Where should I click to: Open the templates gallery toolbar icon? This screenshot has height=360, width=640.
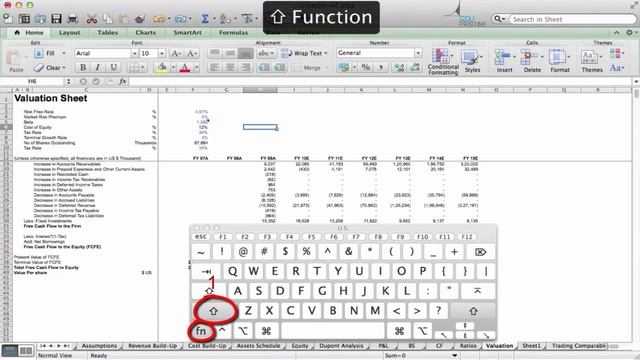click(x=24, y=19)
